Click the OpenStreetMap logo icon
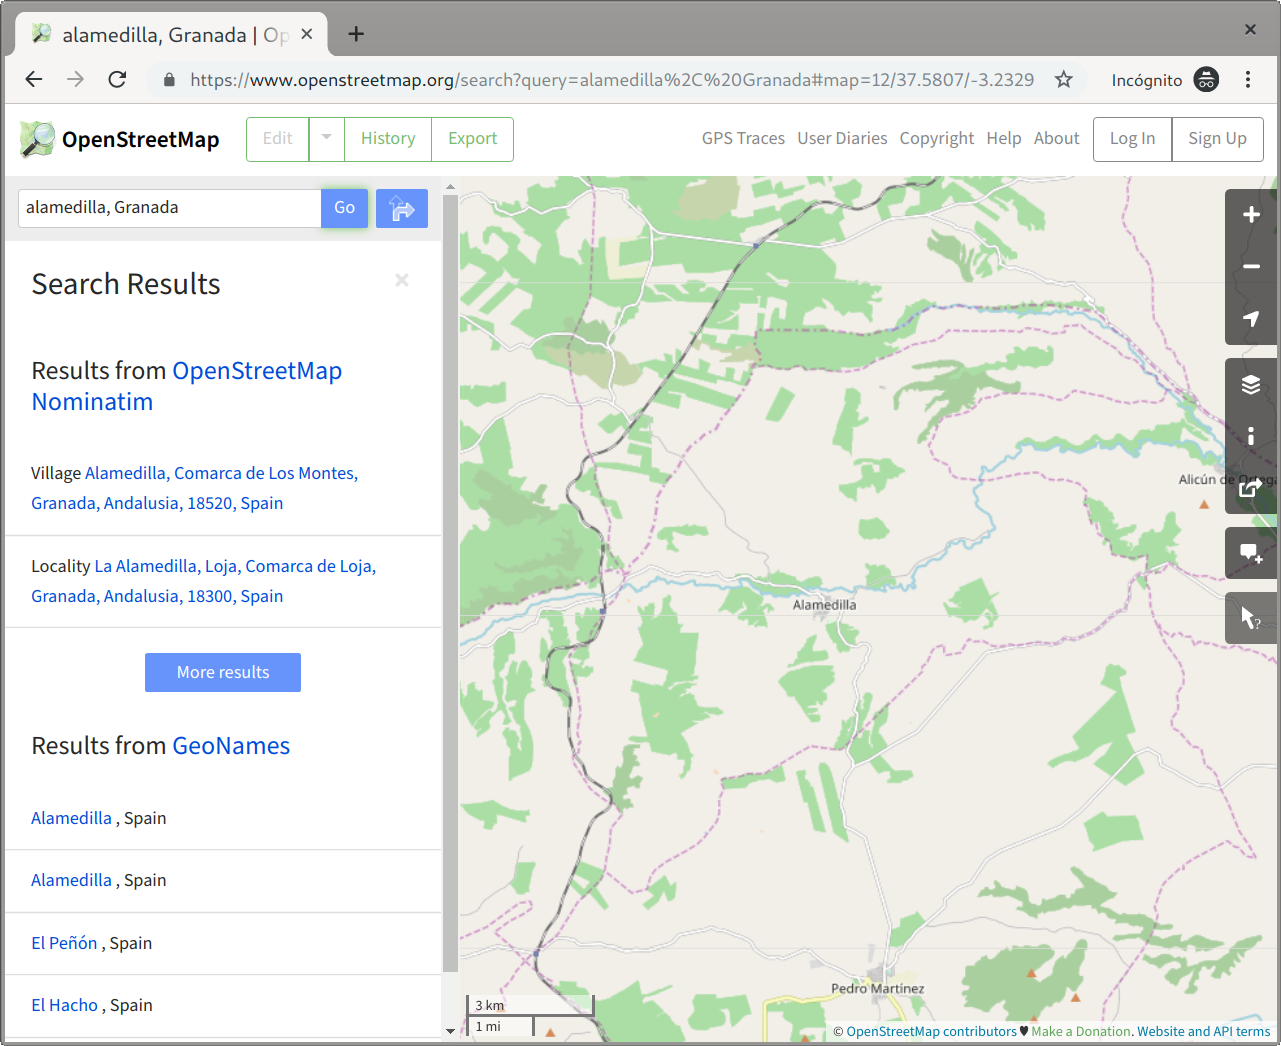This screenshot has width=1281, height=1046. [x=37, y=139]
